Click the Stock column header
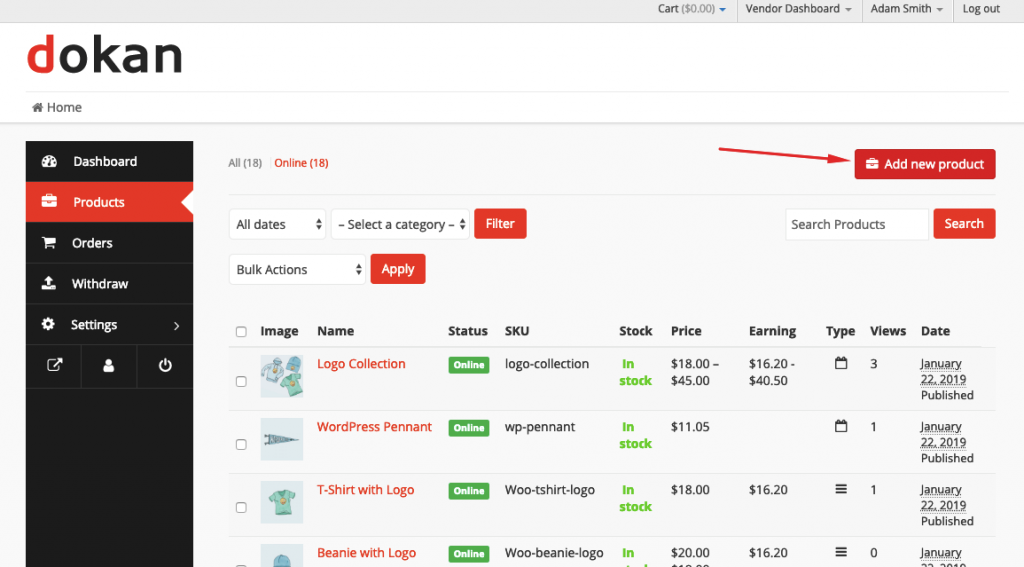 (635, 331)
